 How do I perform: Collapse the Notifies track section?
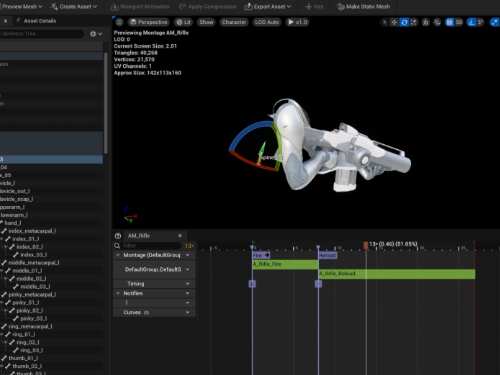[x=118, y=293]
